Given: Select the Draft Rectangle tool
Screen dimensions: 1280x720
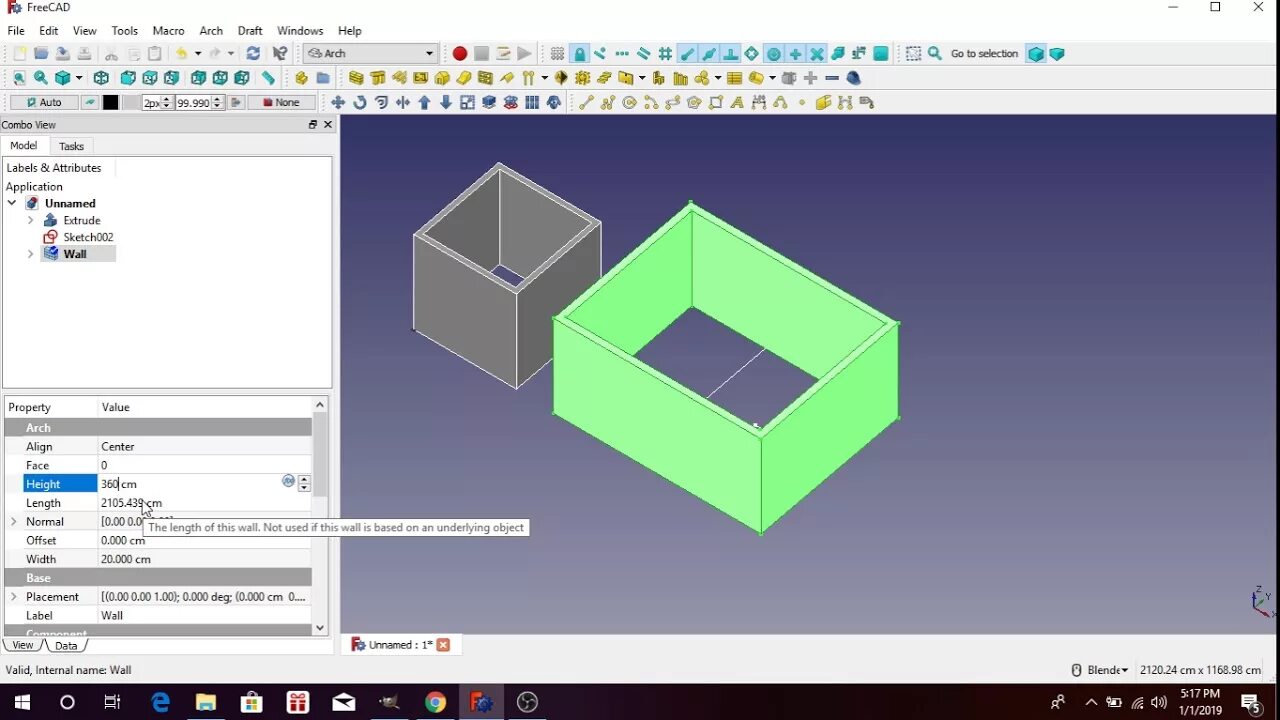Looking at the screenshot, I should (716, 102).
